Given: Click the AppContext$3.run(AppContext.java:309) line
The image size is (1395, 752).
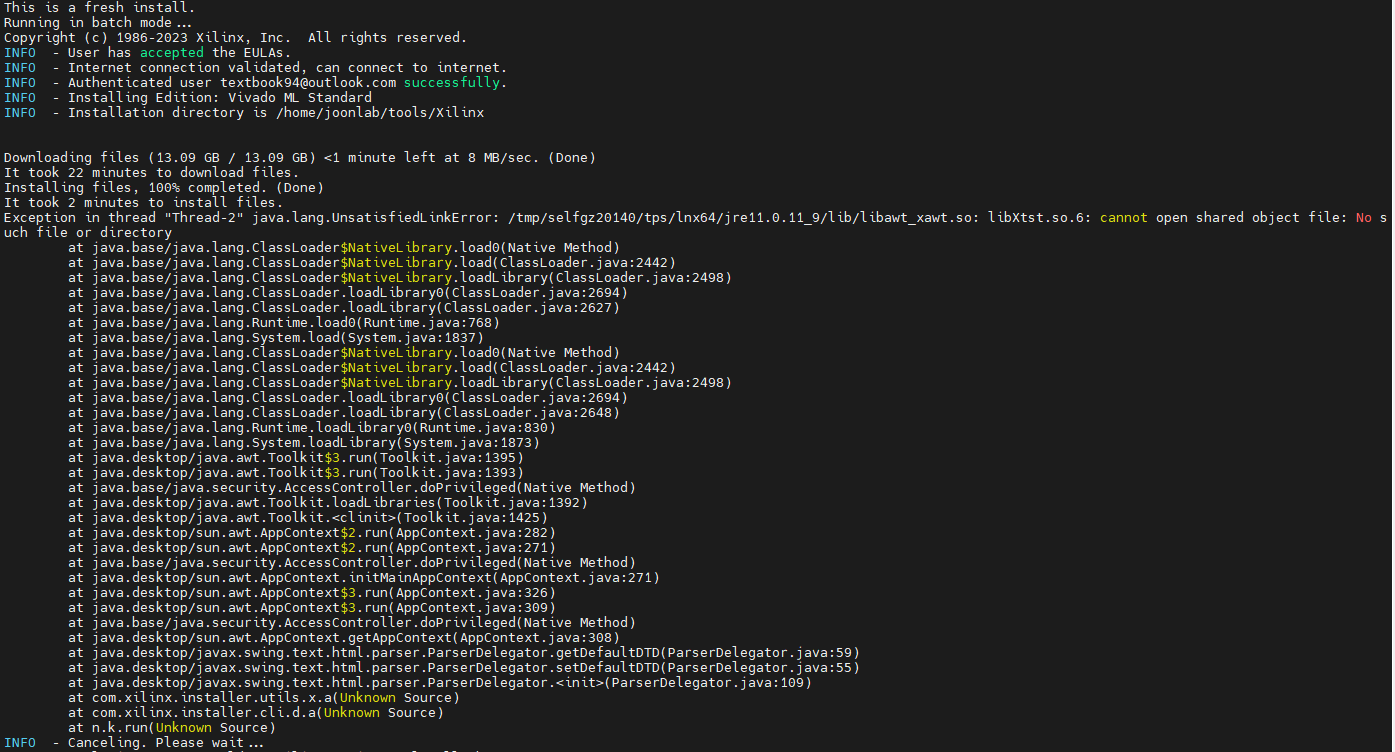Looking at the screenshot, I should 312,608.
